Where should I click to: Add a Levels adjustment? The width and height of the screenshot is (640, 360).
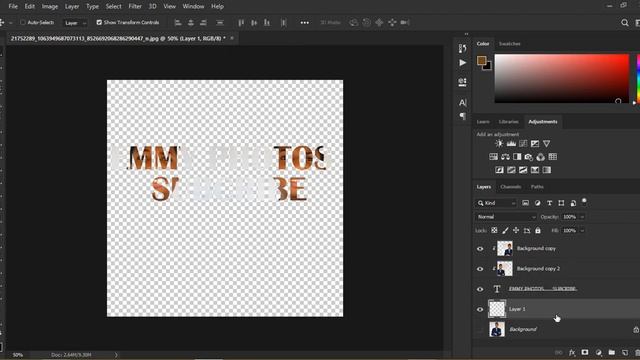[511, 144]
